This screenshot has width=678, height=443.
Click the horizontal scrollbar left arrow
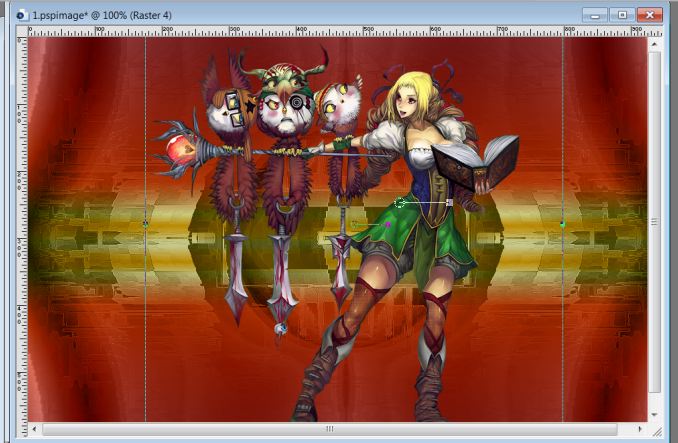pyautogui.click(x=35, y=429)
